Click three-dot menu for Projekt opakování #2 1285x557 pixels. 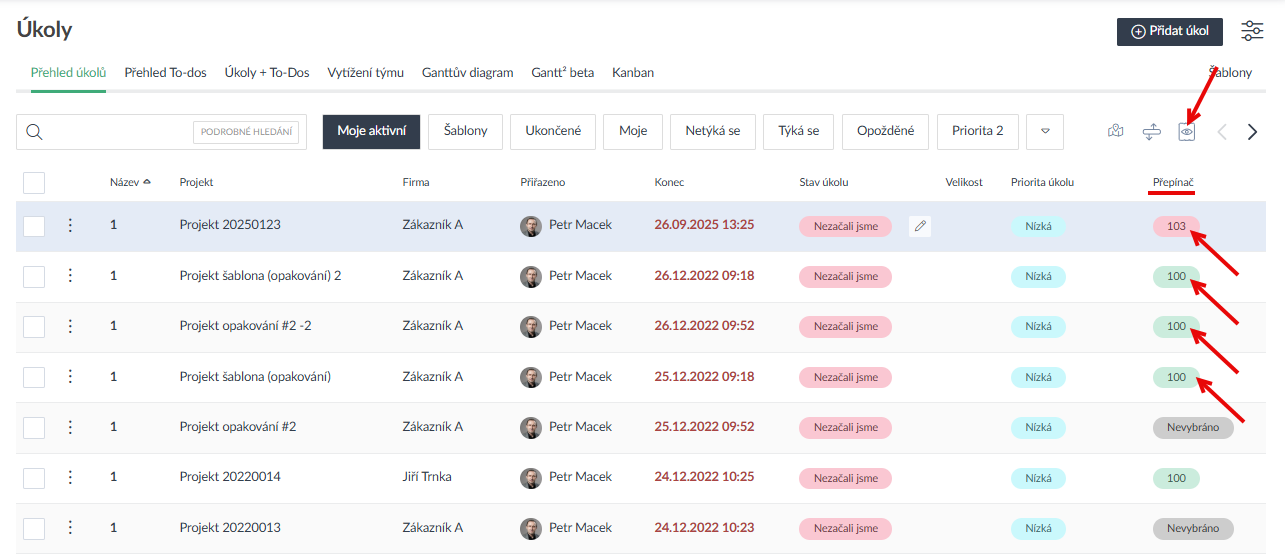coord(70,427)
